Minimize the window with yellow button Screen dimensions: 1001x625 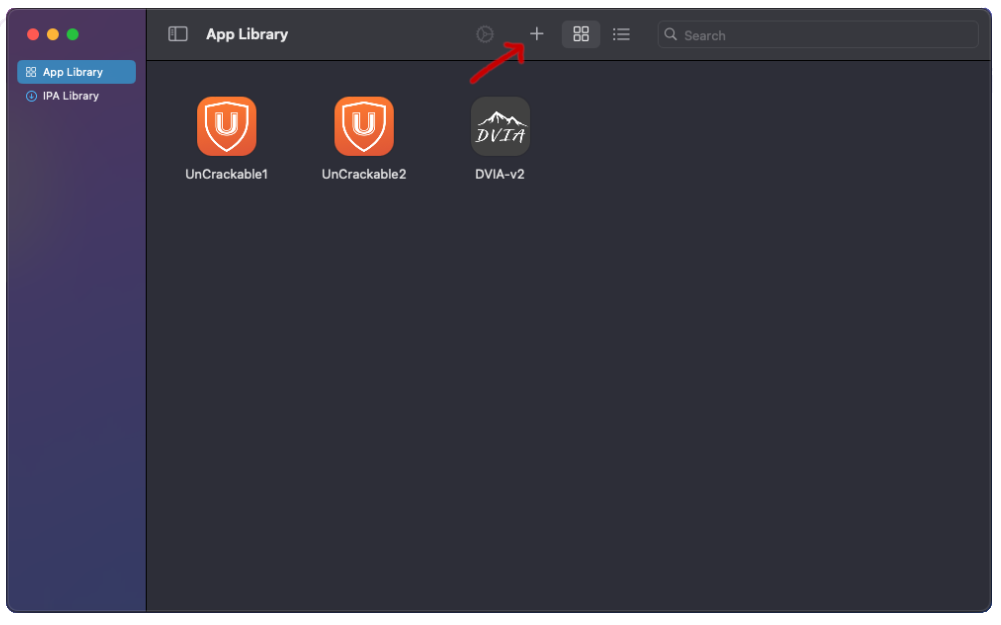[x=53, y=34]
